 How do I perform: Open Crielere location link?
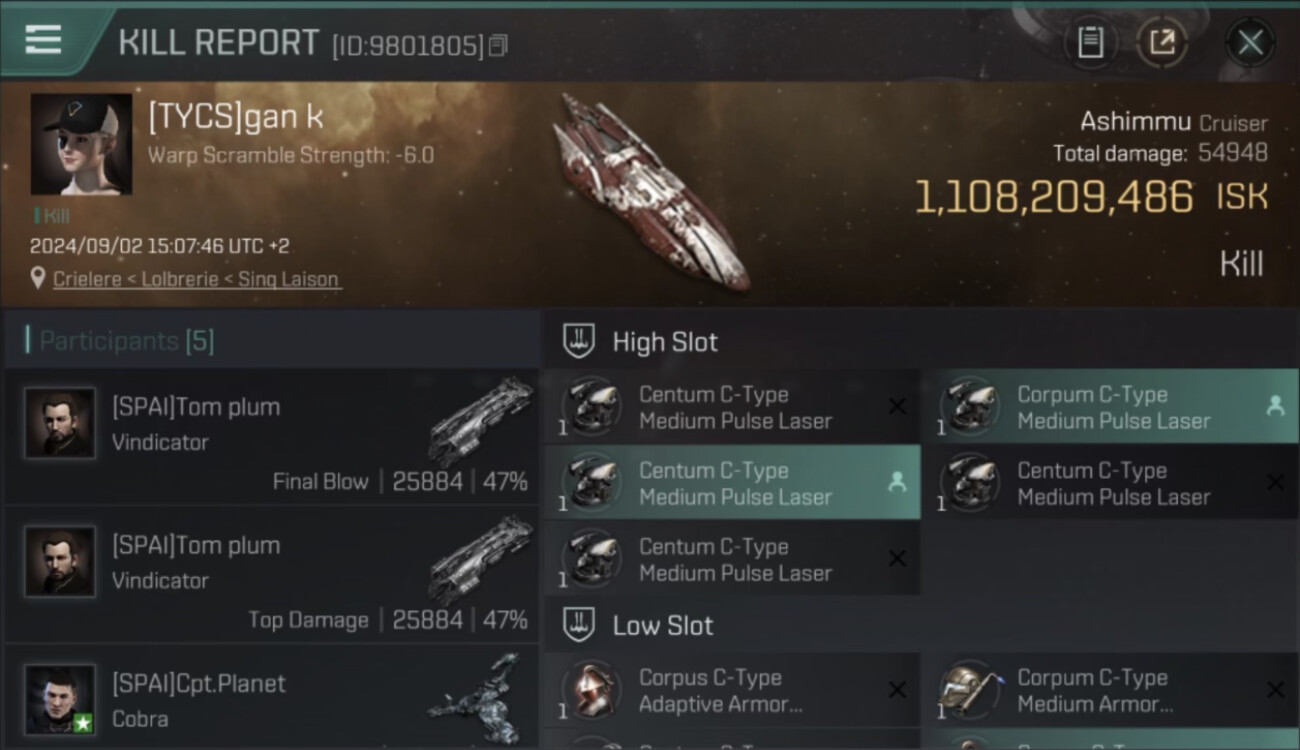click(x=197, y=279)
